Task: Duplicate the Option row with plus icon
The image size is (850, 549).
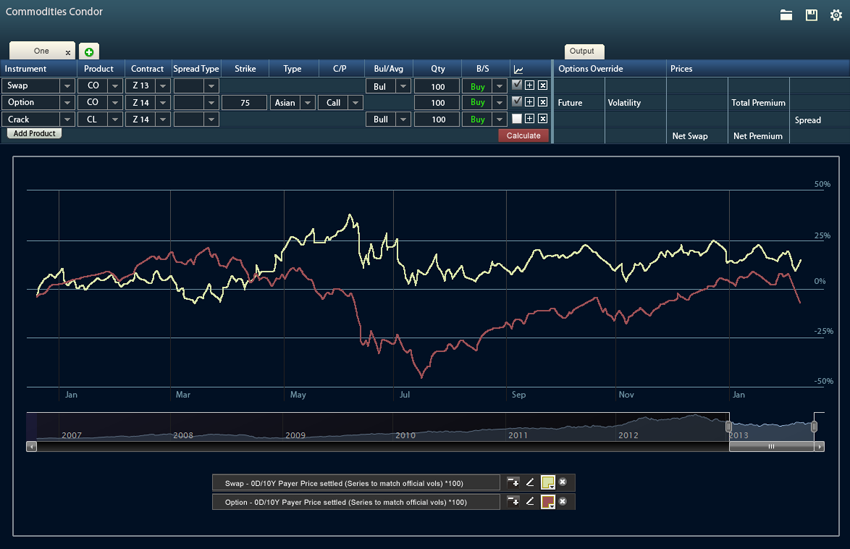Action: coord(530,102)
